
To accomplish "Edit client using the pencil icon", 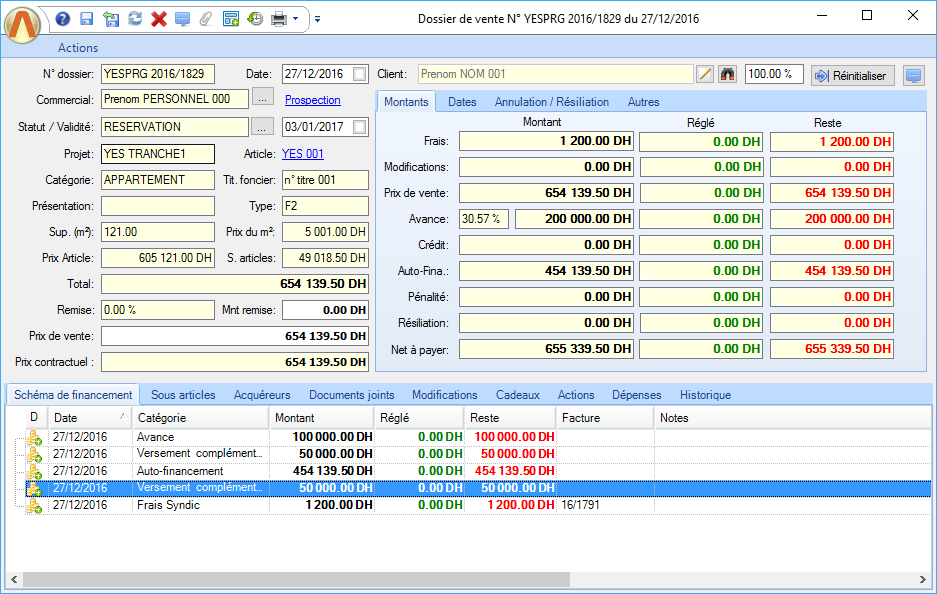I will (705, 75).
